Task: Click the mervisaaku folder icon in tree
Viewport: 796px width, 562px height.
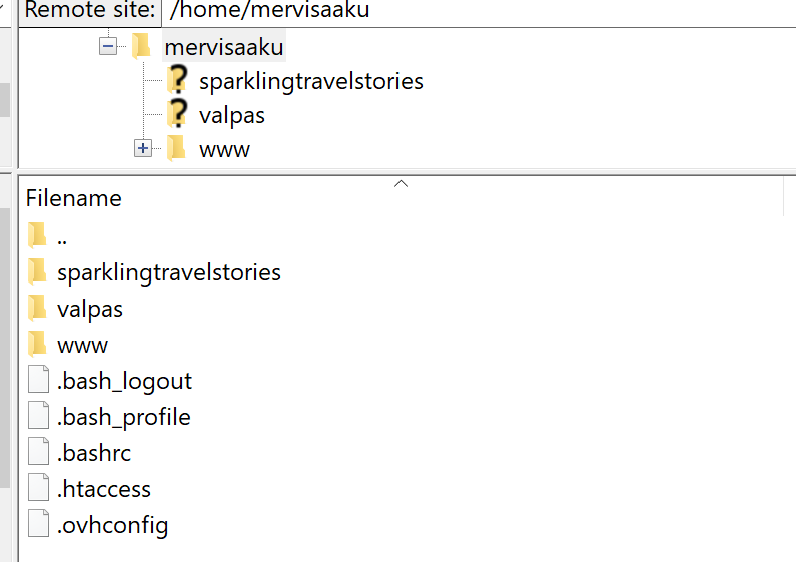Action: tap(141, 46)
